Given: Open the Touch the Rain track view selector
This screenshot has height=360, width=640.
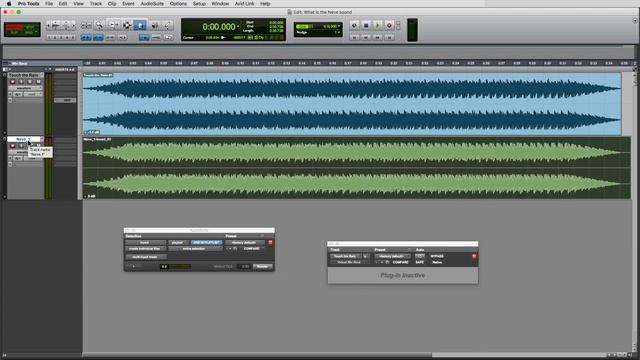Looking at the screenshot, I should pyautogui.click(x=25, y=88).
